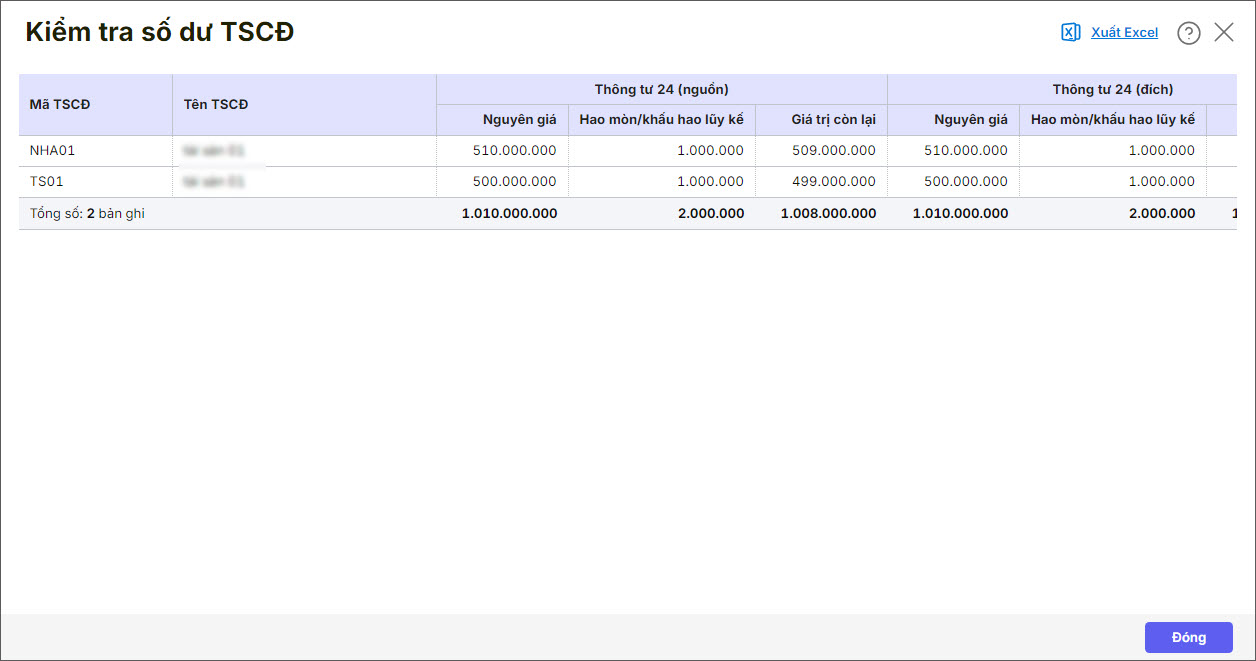Click the 499.000.000 remaining value cell
This screenshot has height=661, width=1256.
(833, 182)
